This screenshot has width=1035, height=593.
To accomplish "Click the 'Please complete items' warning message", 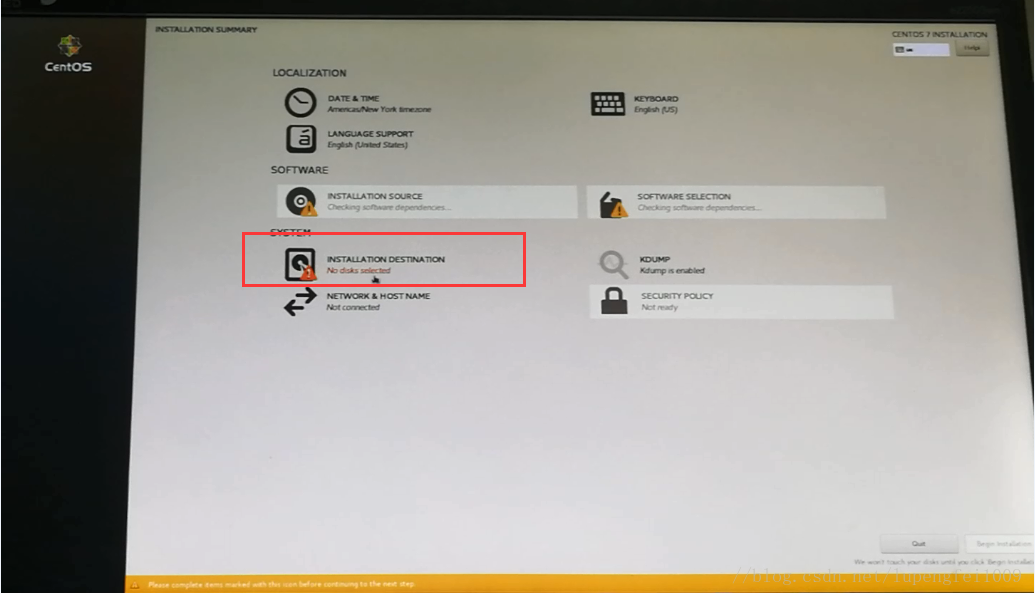I will tap(281, 584).
